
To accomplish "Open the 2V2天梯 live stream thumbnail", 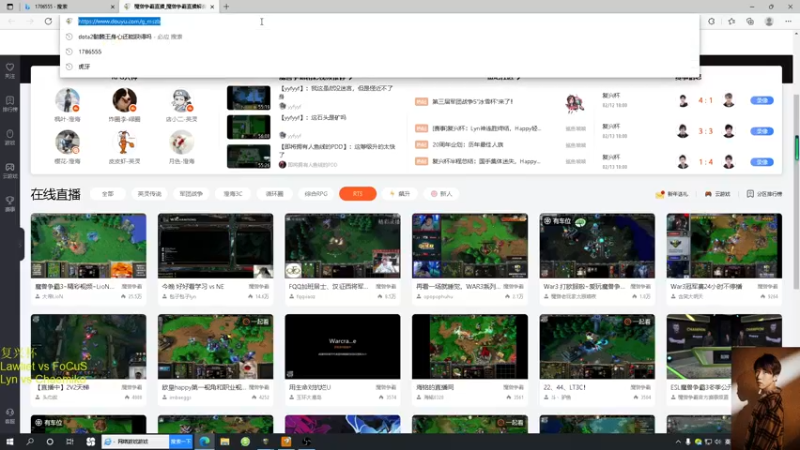I will tap(88, 346).
